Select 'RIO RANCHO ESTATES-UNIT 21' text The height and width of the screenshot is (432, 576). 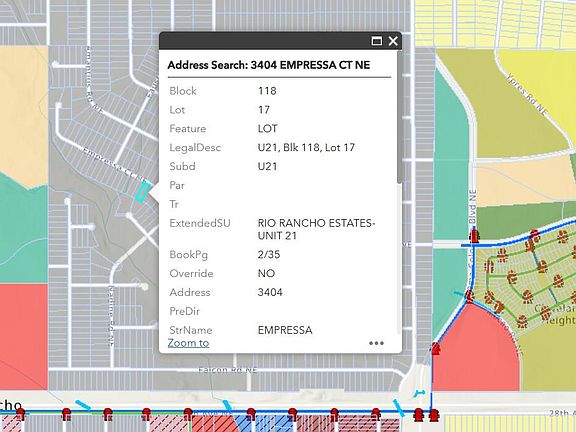tap(316, 229)
